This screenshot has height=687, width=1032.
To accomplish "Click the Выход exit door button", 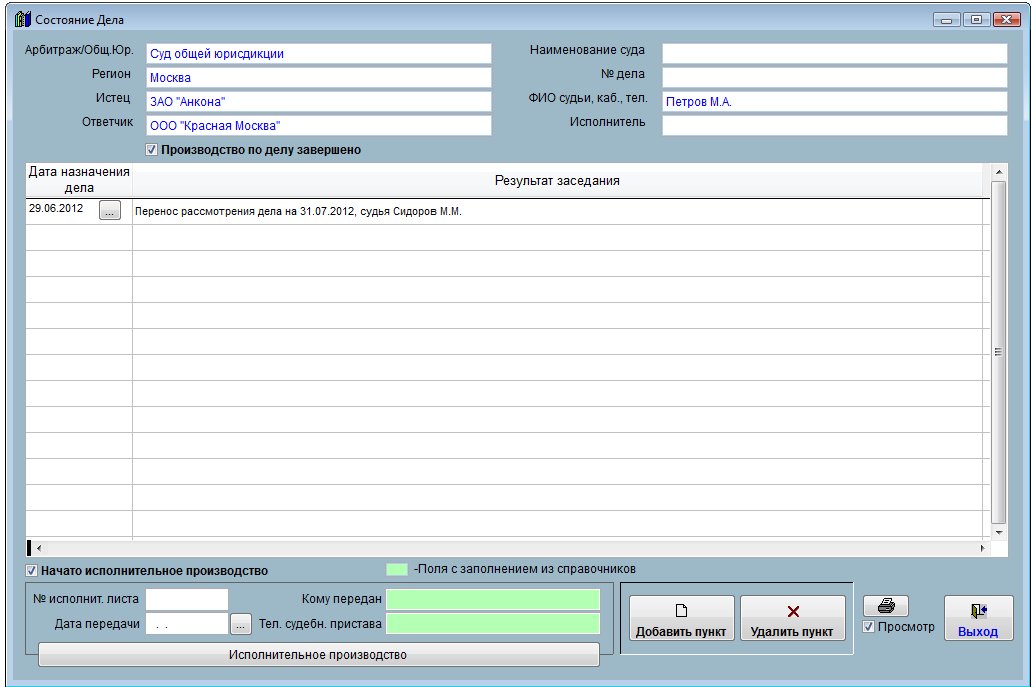I will click(978, 618).
